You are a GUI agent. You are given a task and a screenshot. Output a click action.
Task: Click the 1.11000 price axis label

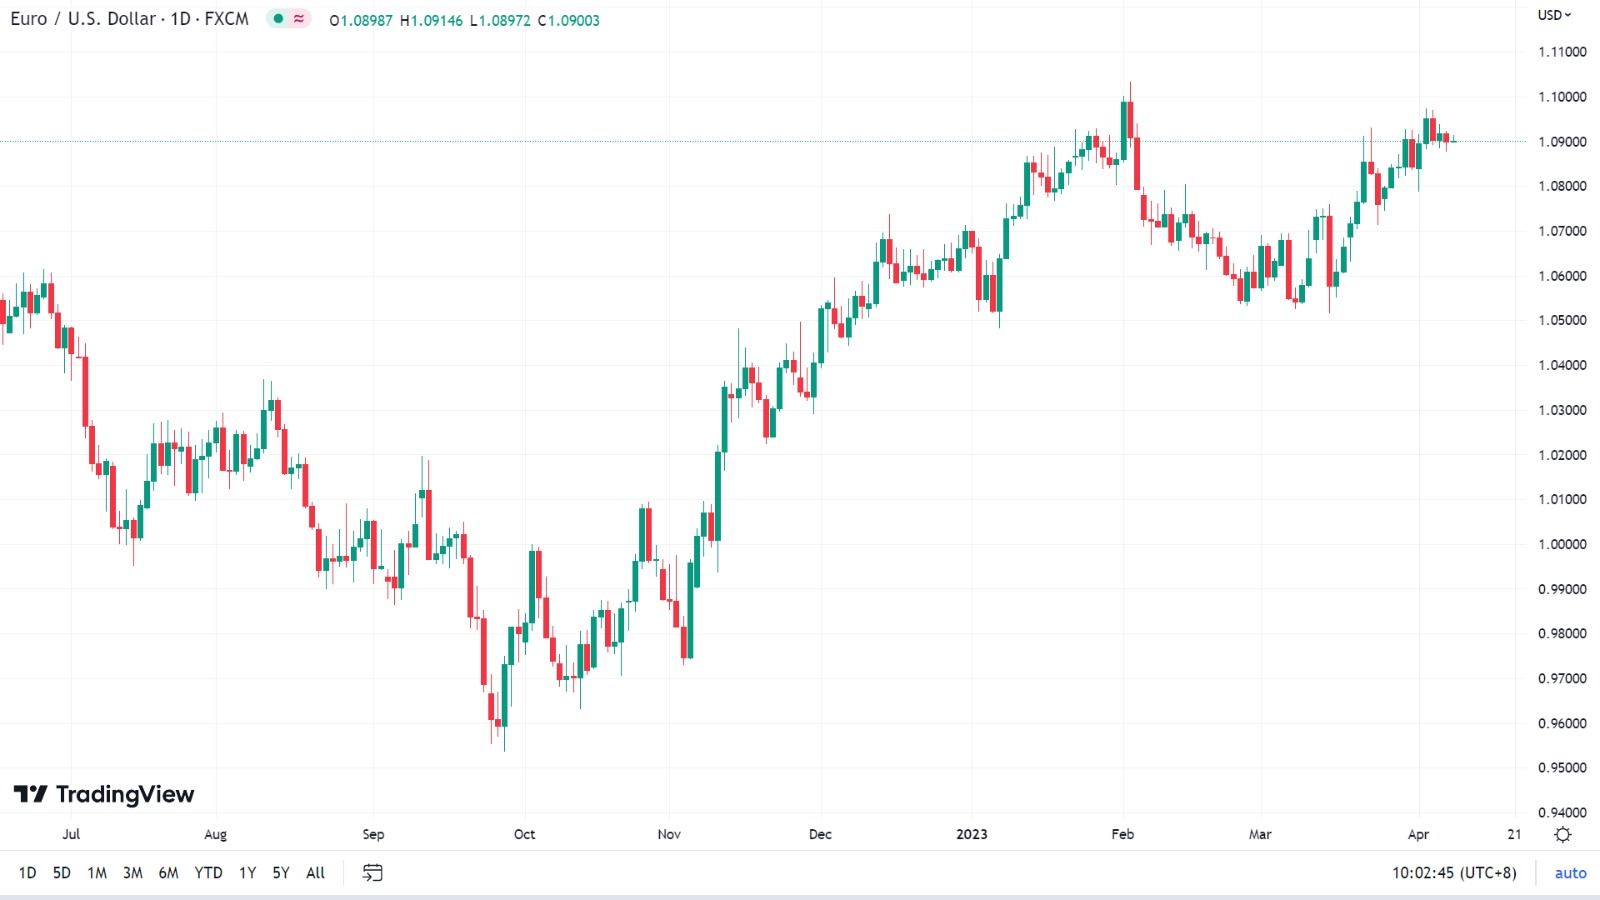coord(1562,52)
